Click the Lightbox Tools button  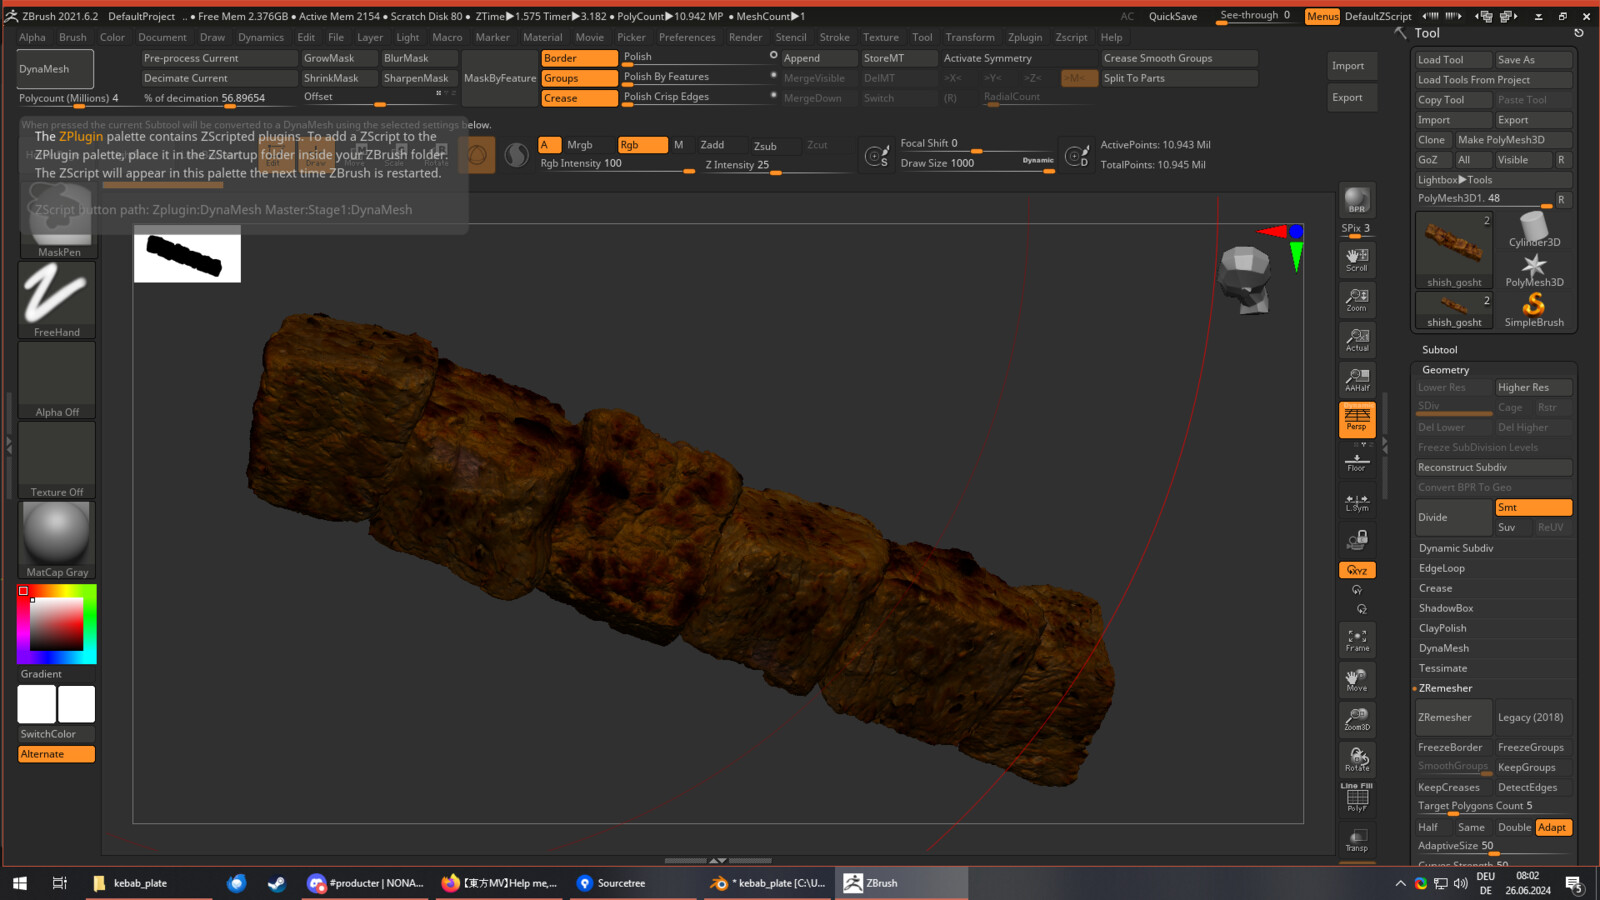click(x=1494, y=180)
